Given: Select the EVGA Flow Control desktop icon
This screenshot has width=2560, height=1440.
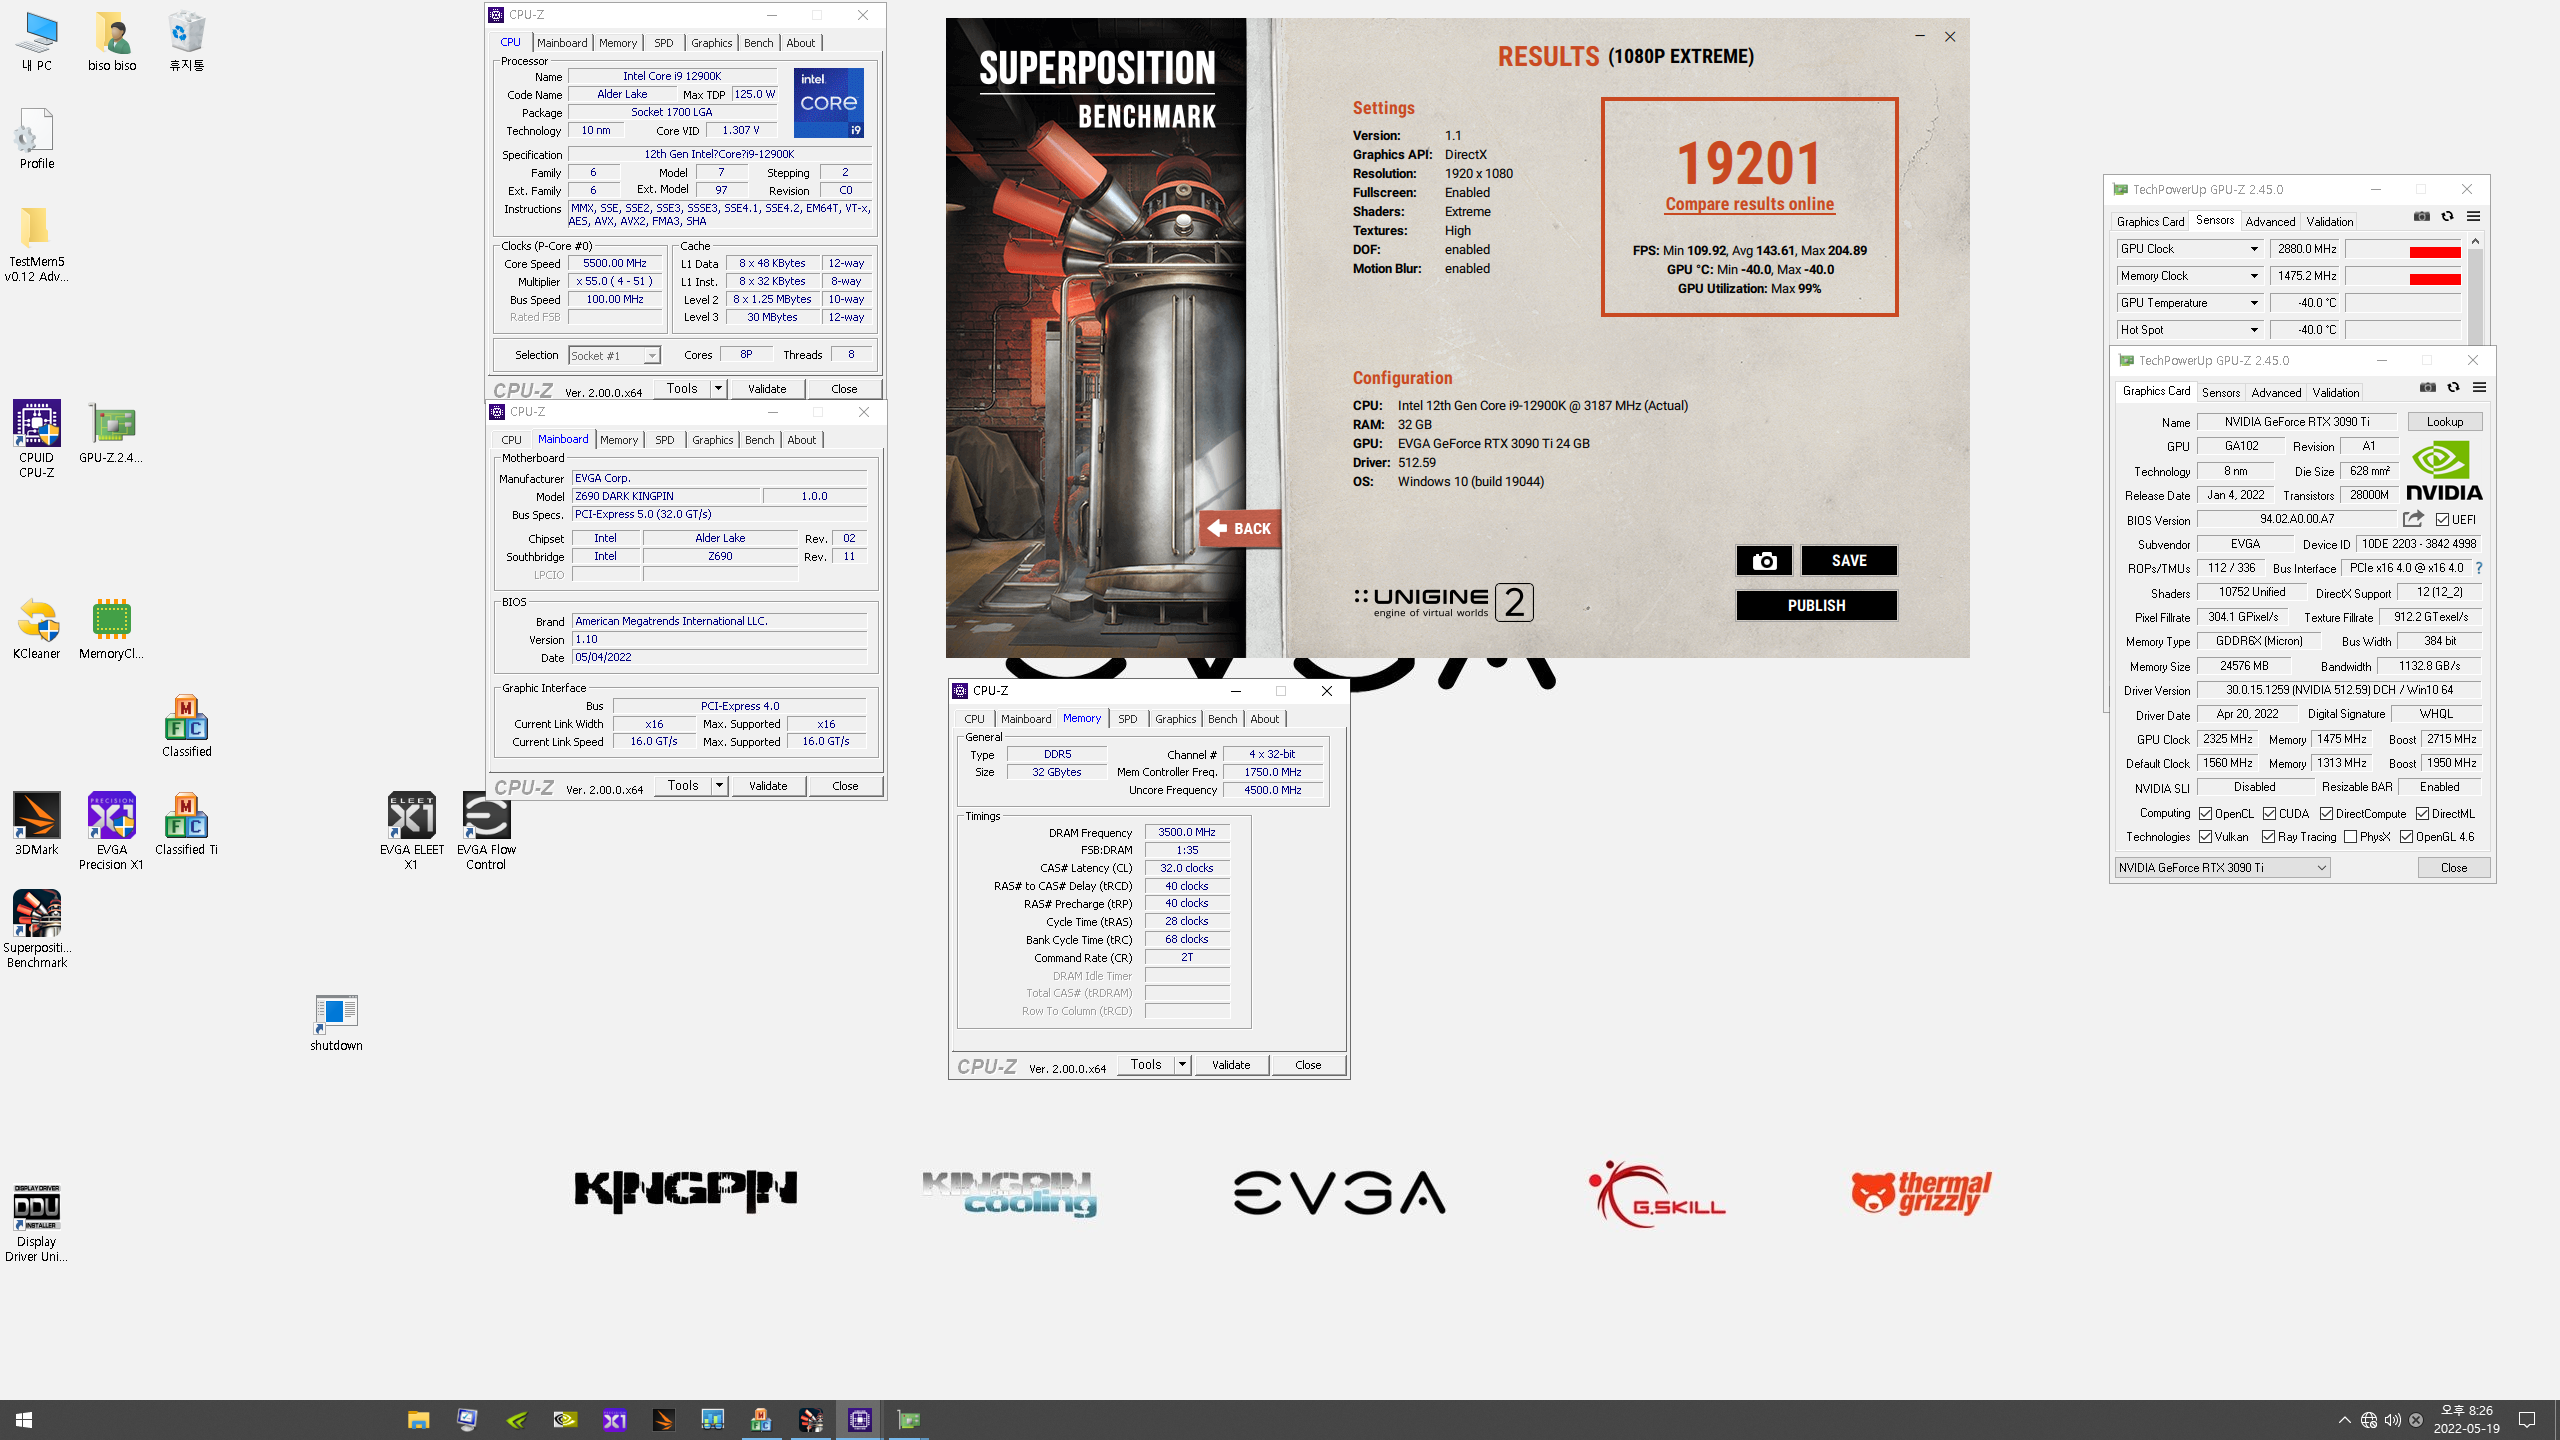Looking at the screenshot, I should click(486, 830).
